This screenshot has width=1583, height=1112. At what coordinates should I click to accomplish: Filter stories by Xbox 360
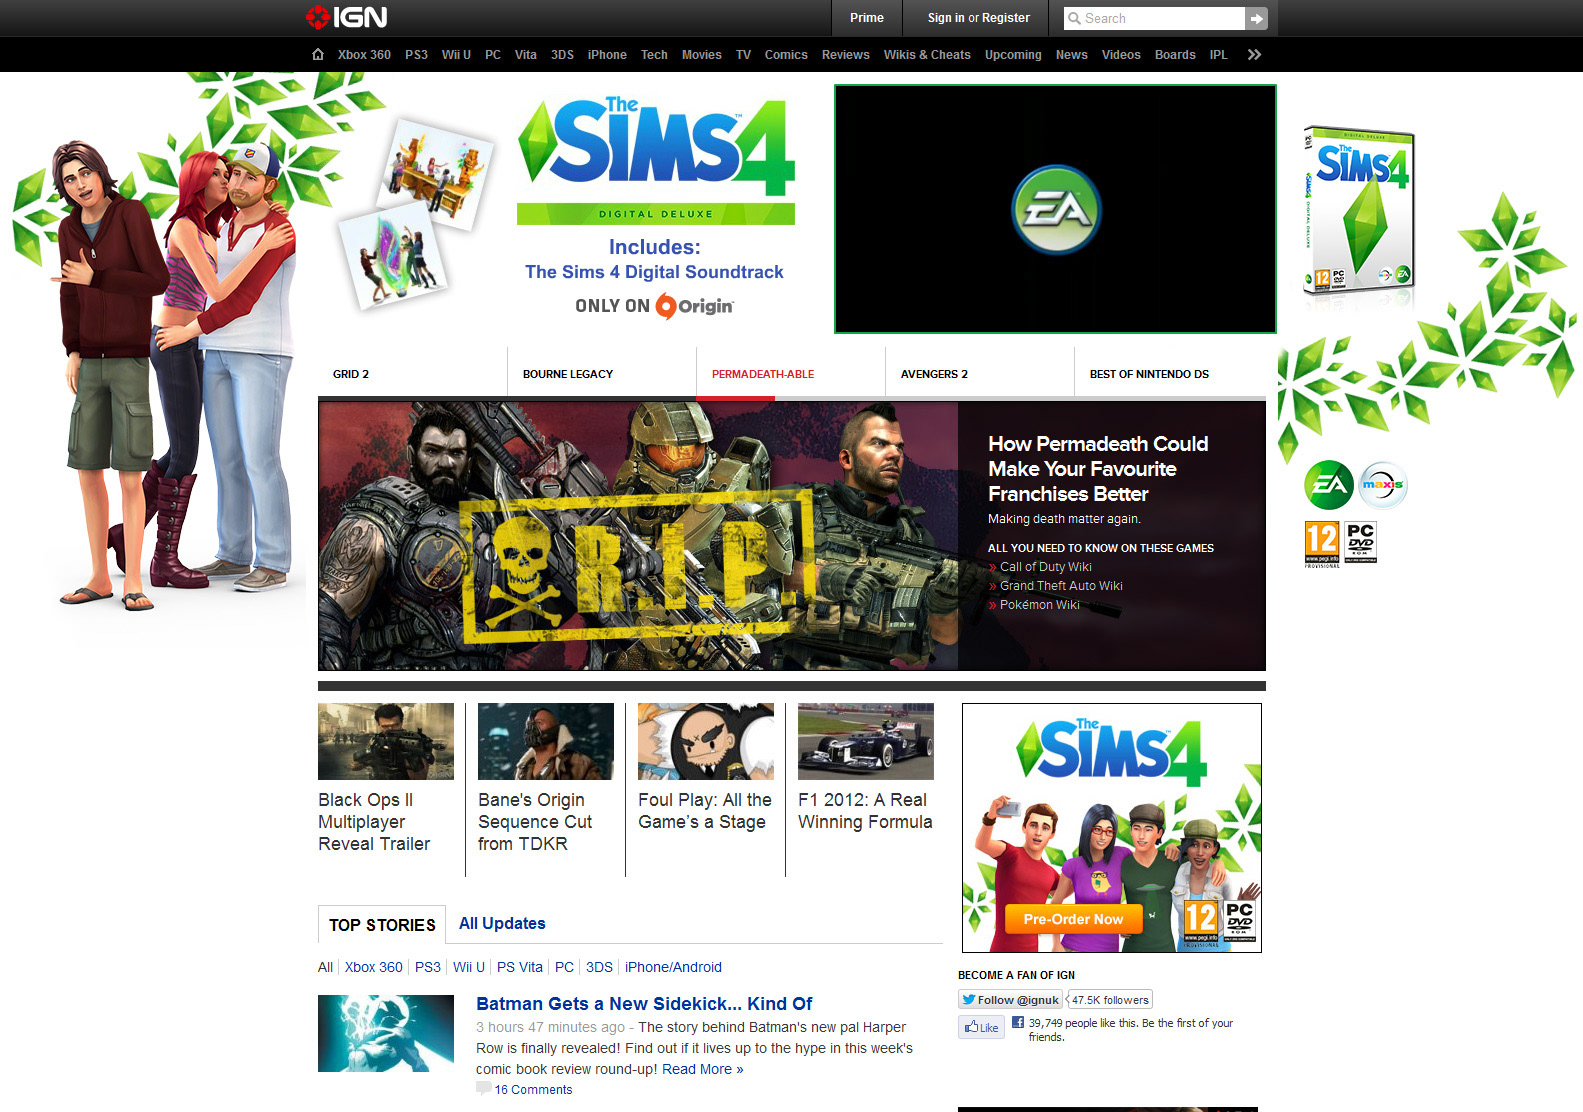[x=374, y=967]
